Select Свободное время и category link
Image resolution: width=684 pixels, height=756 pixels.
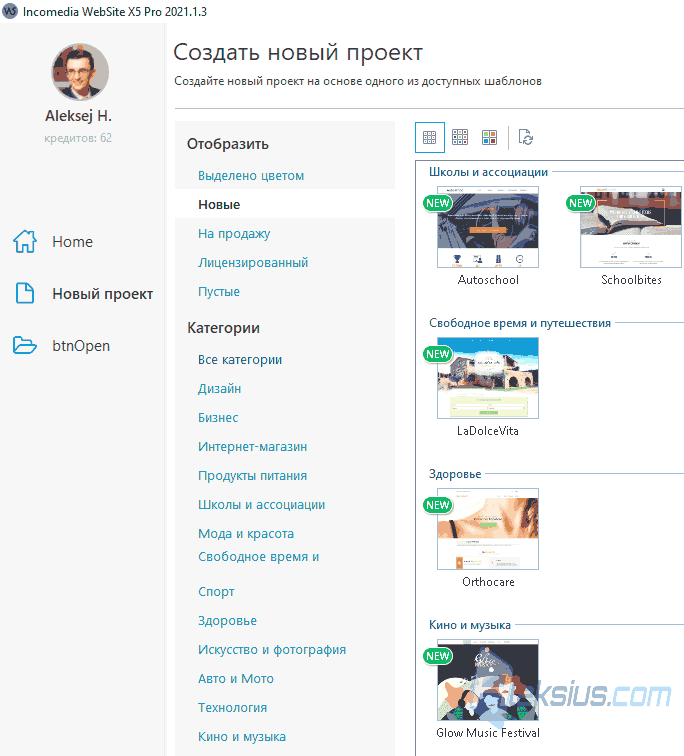pyautogui.click(x=259, y=556)
